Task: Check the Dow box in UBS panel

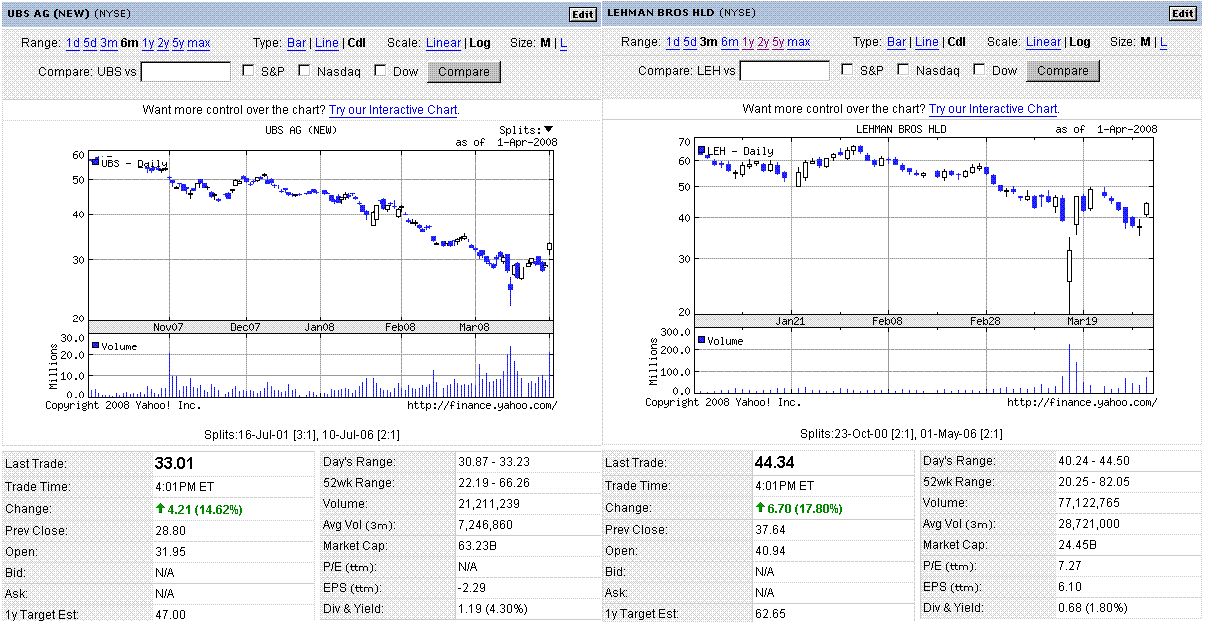Action: [x=380, y=71]
